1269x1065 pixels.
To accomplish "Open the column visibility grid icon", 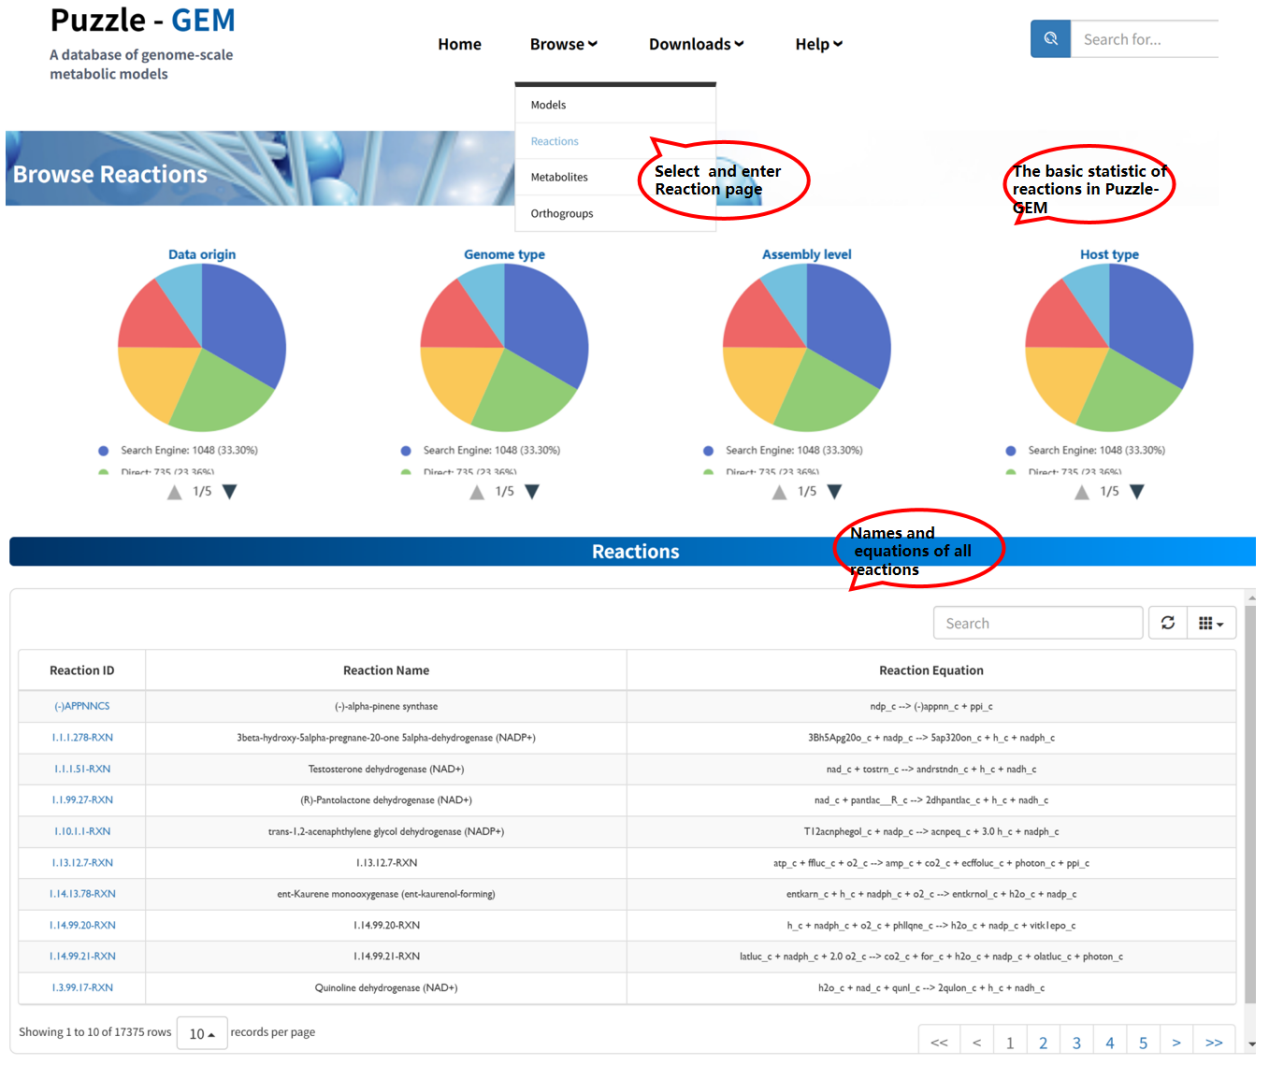I will (x=1210, y=623).
